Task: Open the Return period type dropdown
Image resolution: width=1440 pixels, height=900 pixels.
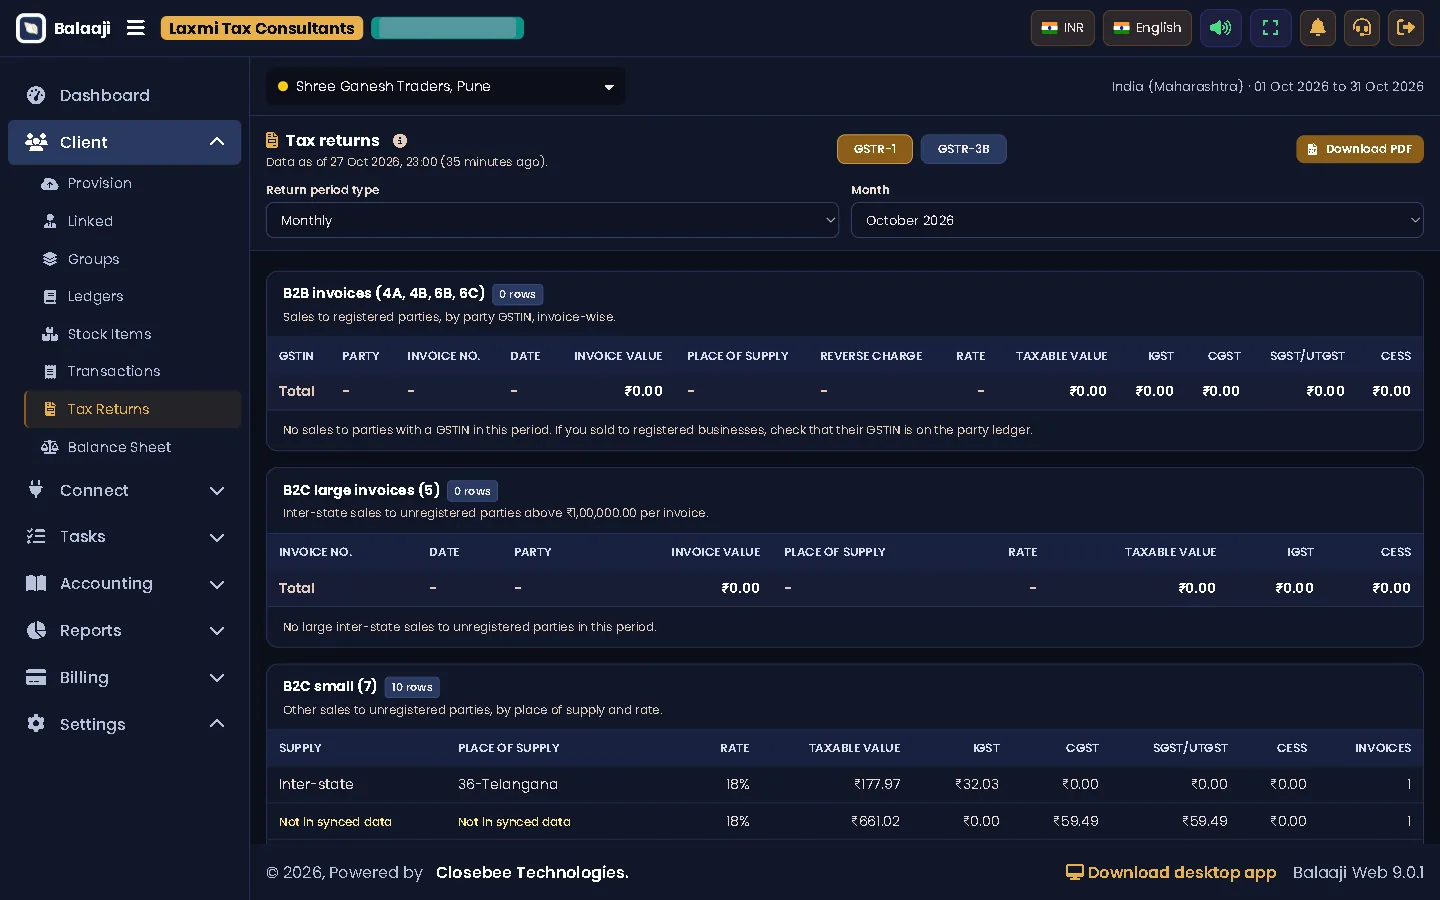Action: point(552,220)
